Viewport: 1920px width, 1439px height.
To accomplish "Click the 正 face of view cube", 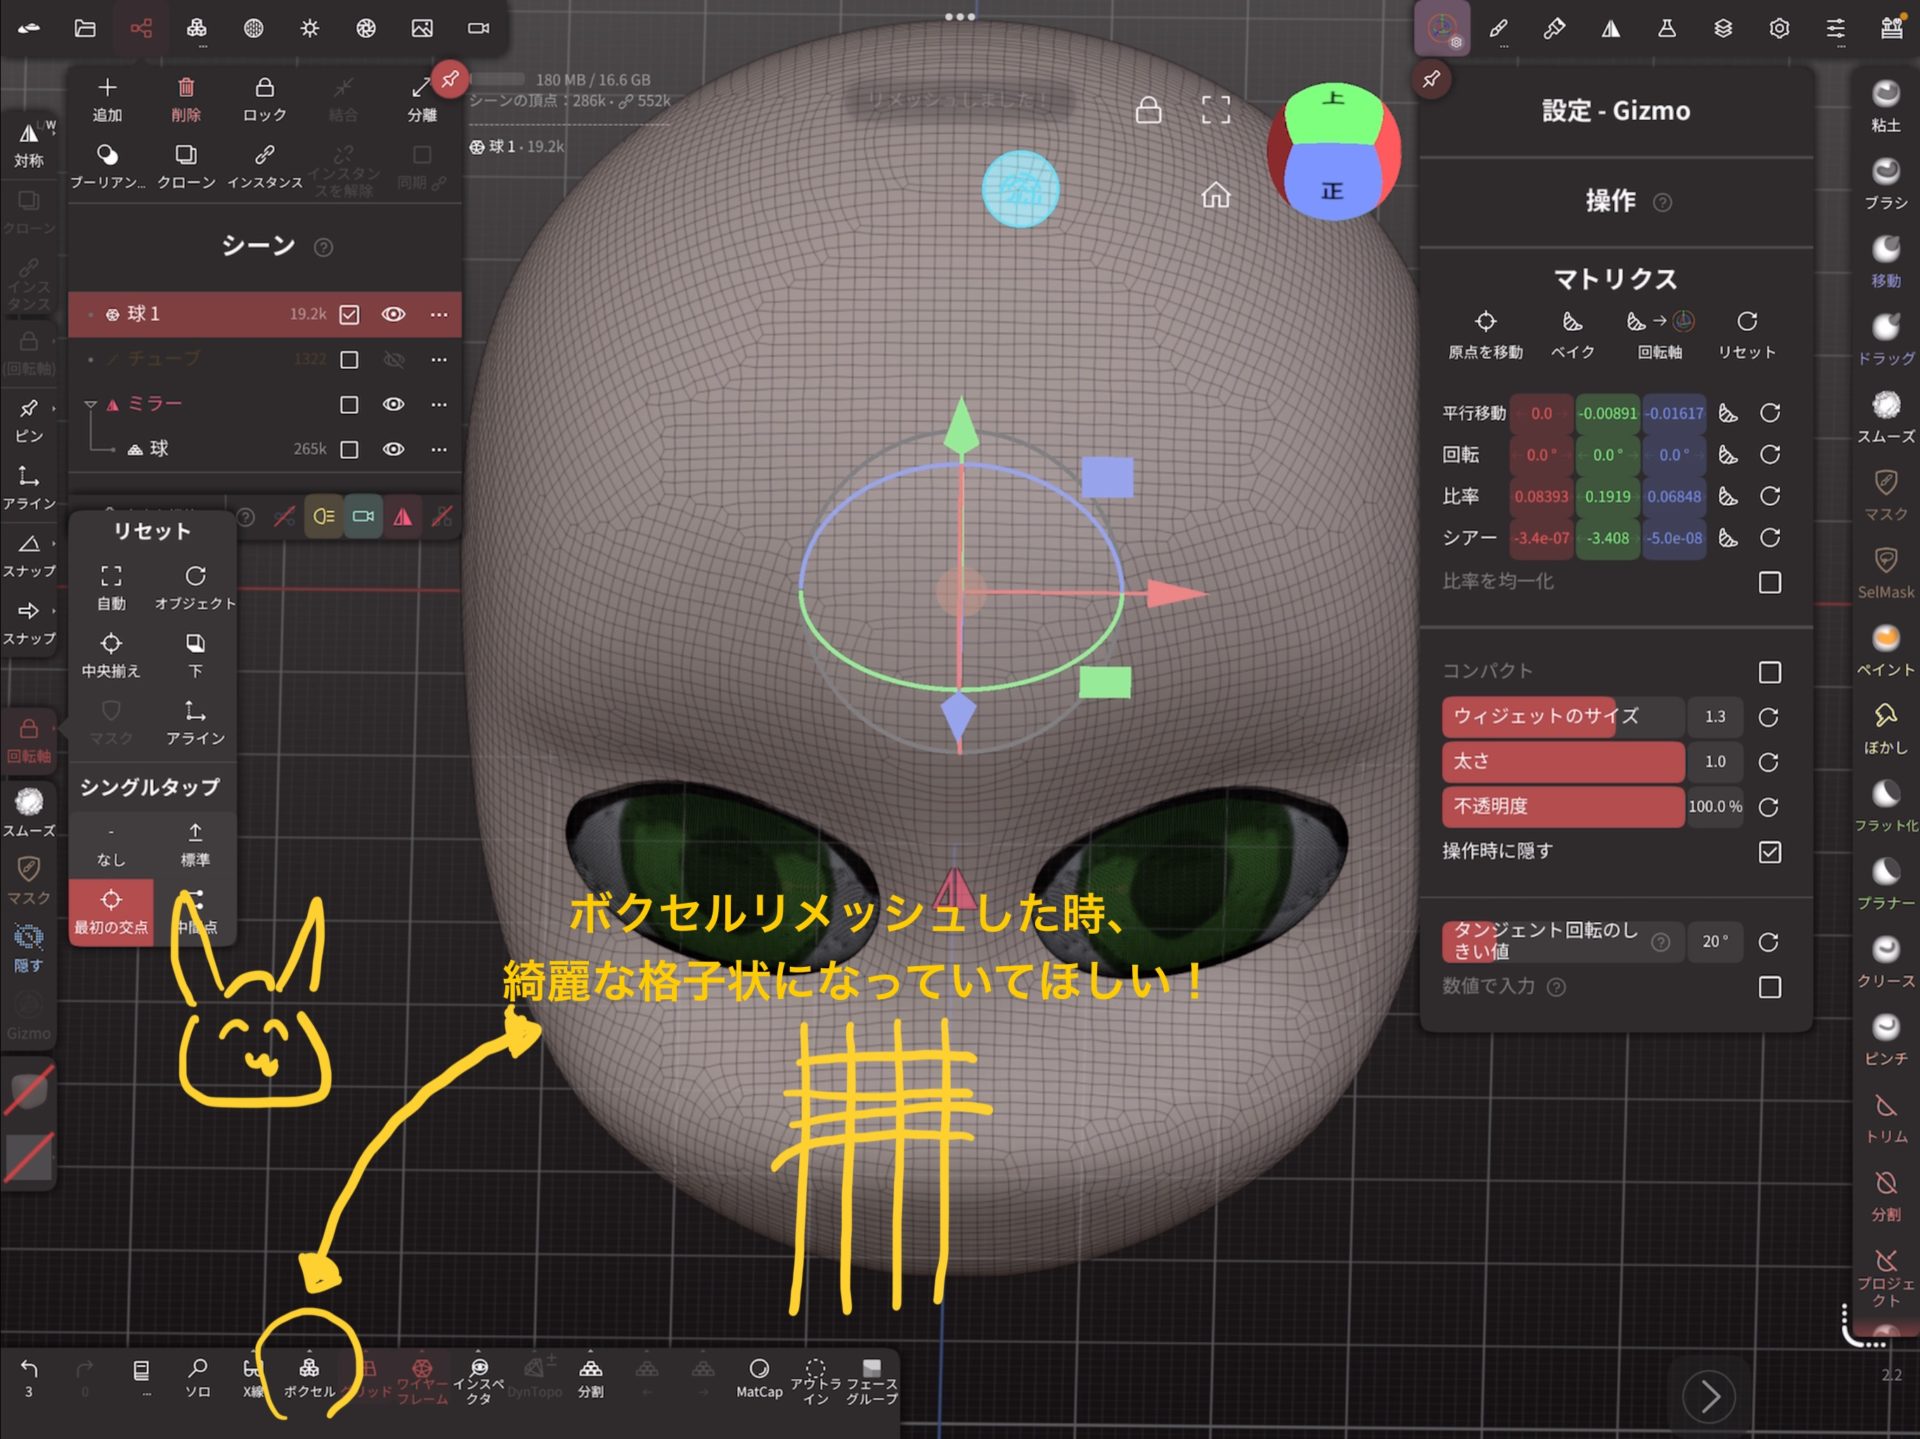I will [x=1331, y=190].
